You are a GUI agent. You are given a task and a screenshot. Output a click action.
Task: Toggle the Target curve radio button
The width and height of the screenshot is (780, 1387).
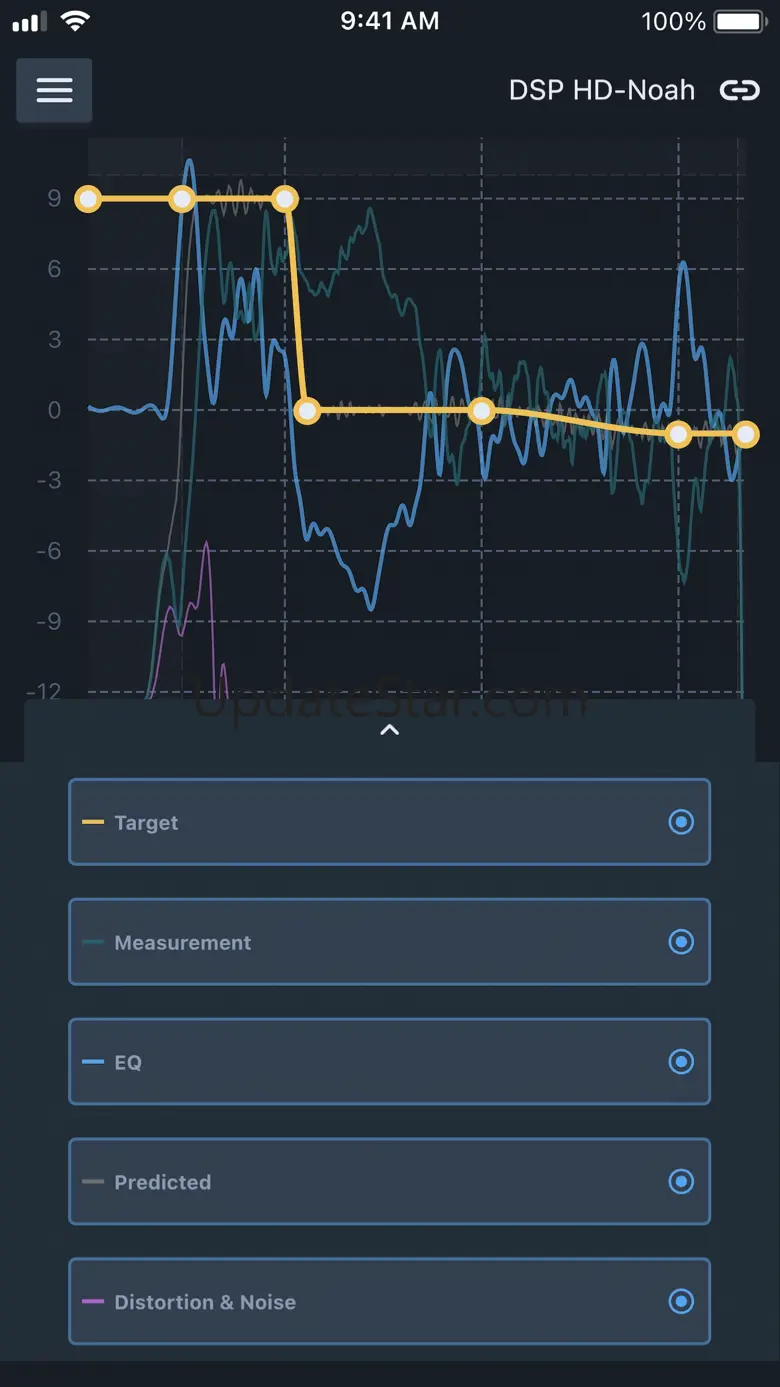tap(681, 822)
